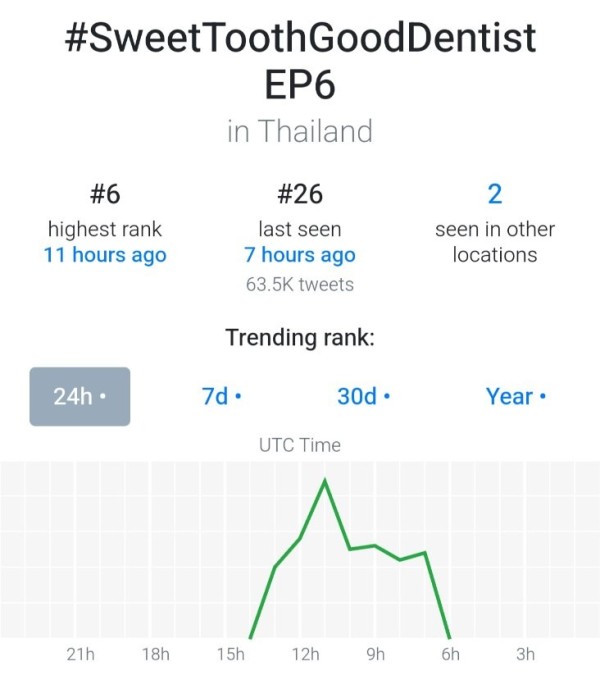Open the '7 hours ago' last seen link
The width and height of the screenshot is (600, 675).
coord(300,255)
